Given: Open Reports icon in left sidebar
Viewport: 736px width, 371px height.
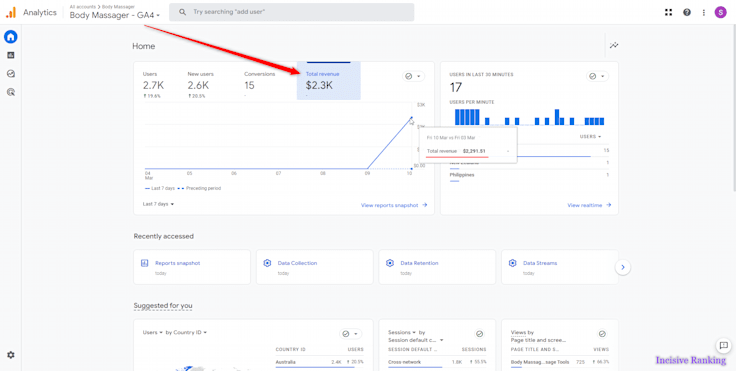Looking at the screenshot, I should [11, 55].
